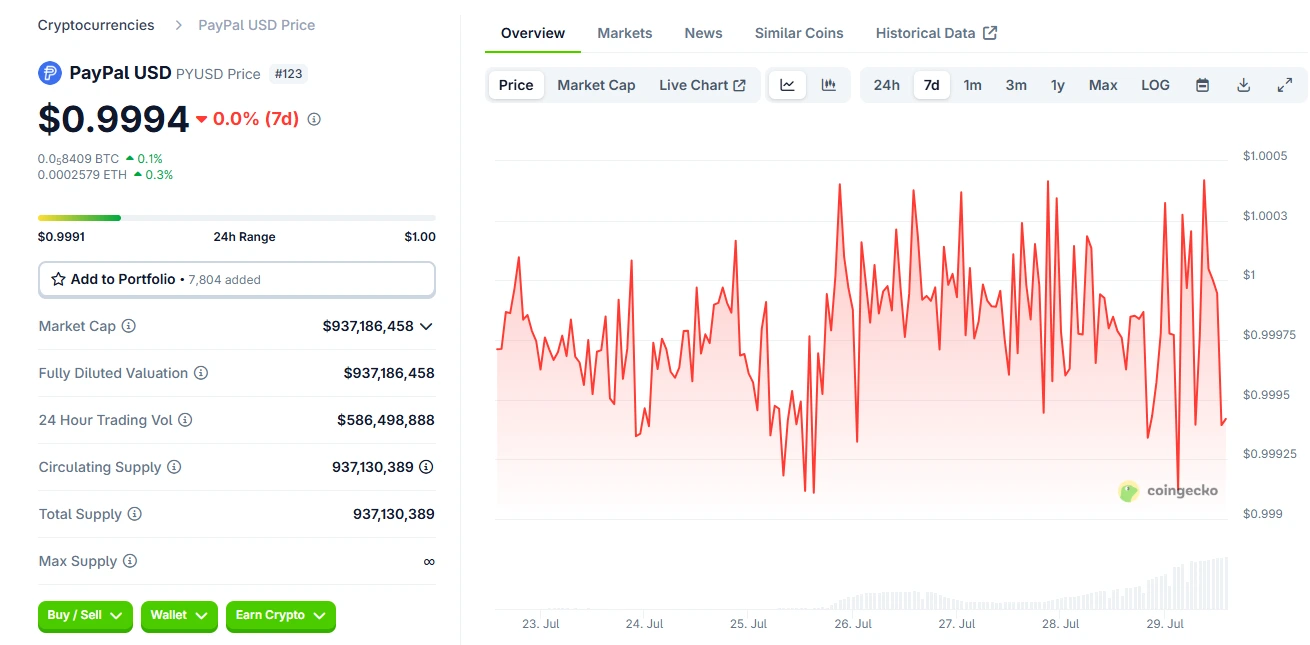Expand the Market Cap value chevron
This screenshot has height=645, width=1310.
[x=426, y=326]
